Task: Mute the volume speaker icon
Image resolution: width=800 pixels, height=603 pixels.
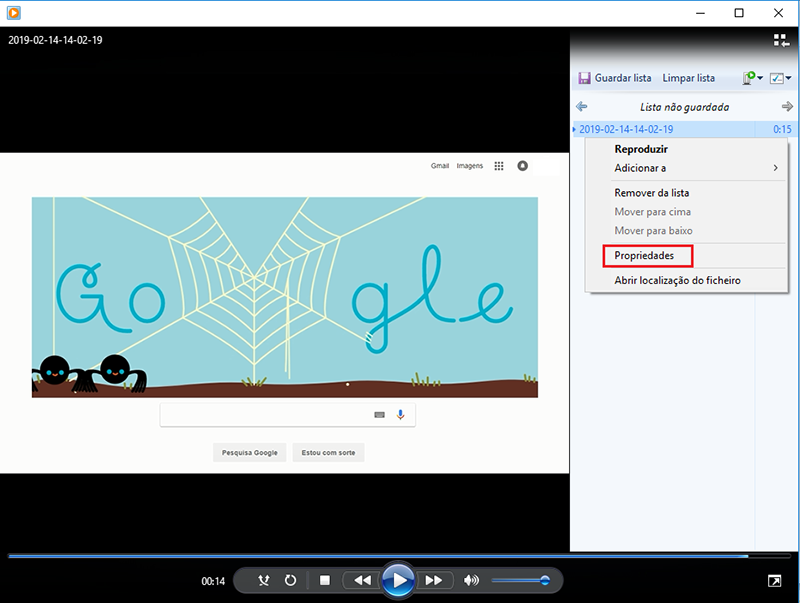Action: coord(471,580)
